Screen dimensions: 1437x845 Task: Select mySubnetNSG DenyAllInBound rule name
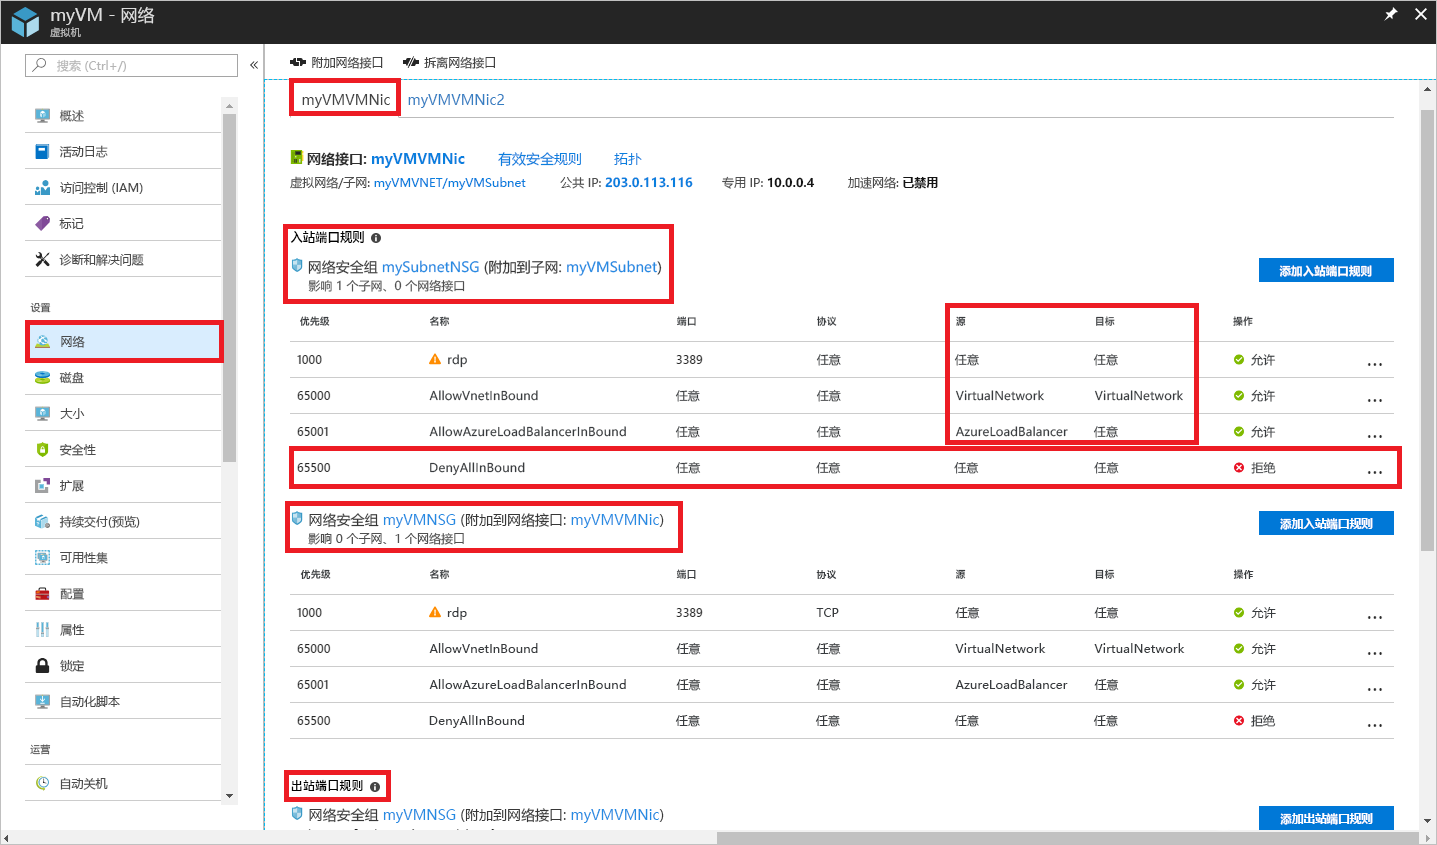coord(477,468)
